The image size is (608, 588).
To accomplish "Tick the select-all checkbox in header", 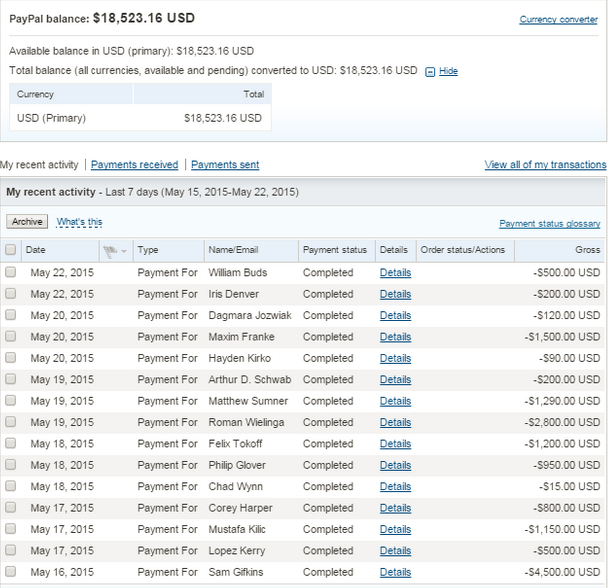I will [x=11, y=250].
